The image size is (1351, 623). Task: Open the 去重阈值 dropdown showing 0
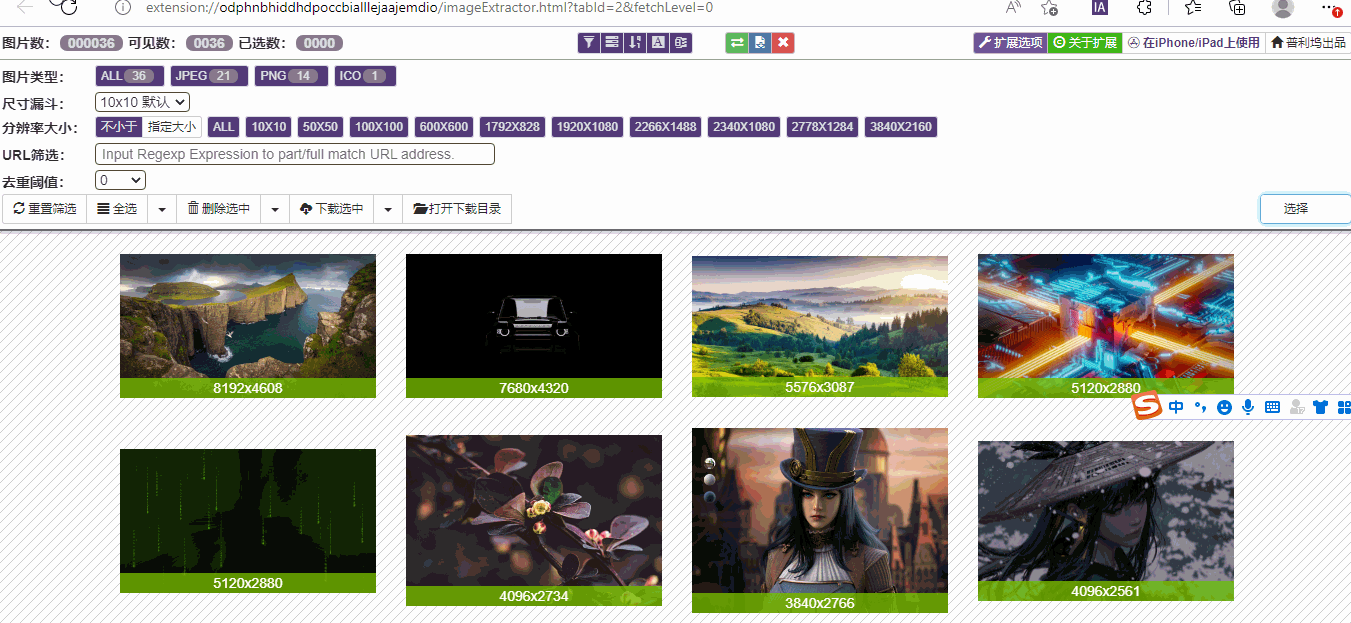pyautogui.click(x=120, y=181)
